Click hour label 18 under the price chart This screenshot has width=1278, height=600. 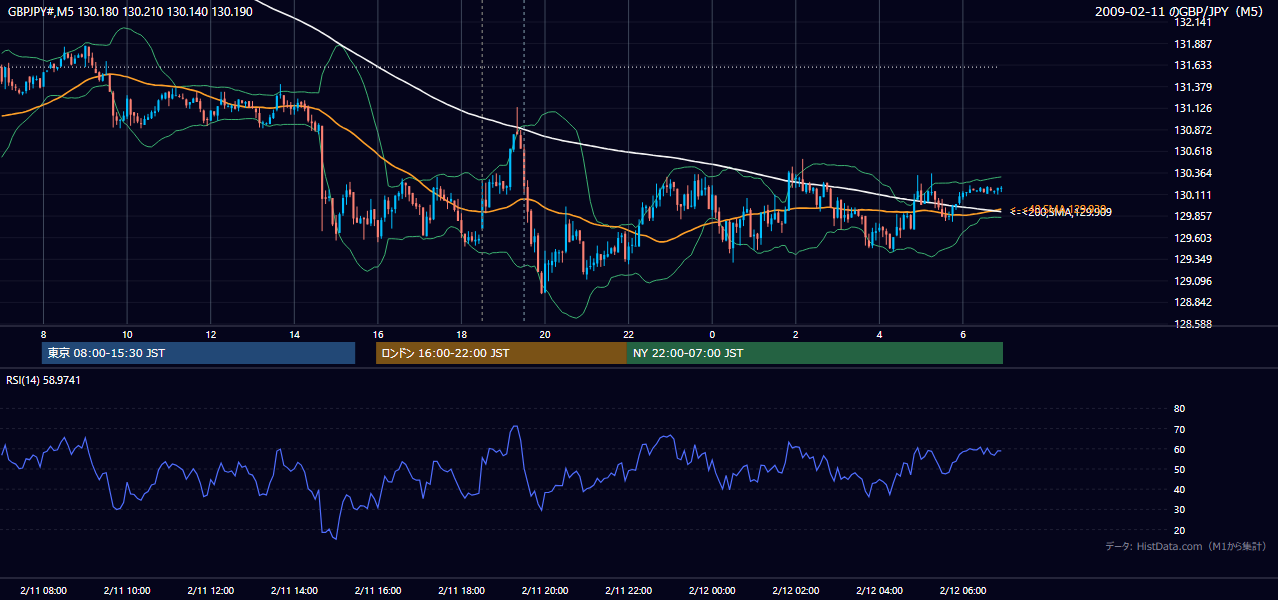point(461,333)
